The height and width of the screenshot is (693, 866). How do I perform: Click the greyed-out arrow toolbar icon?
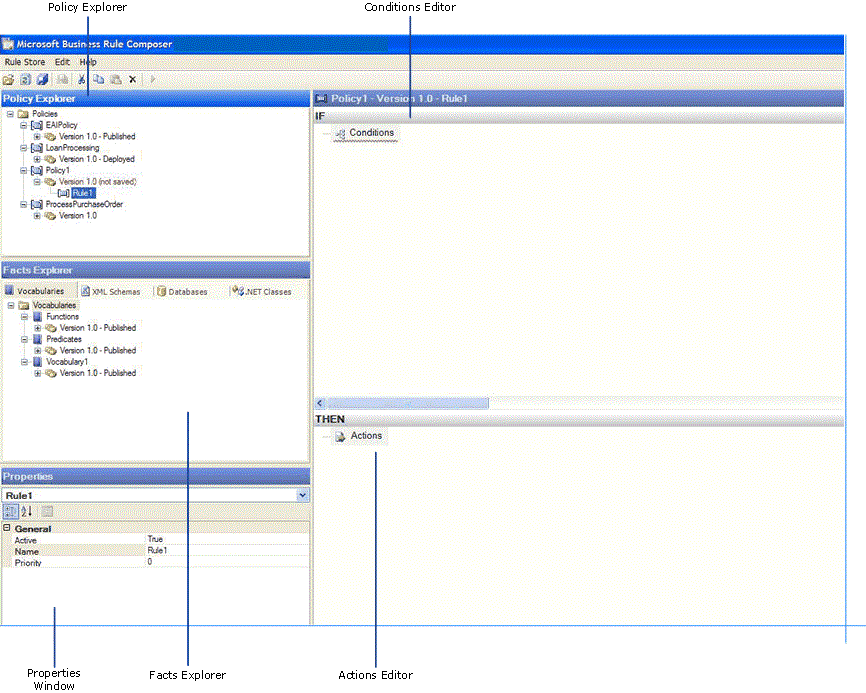[x=153, y=80]
